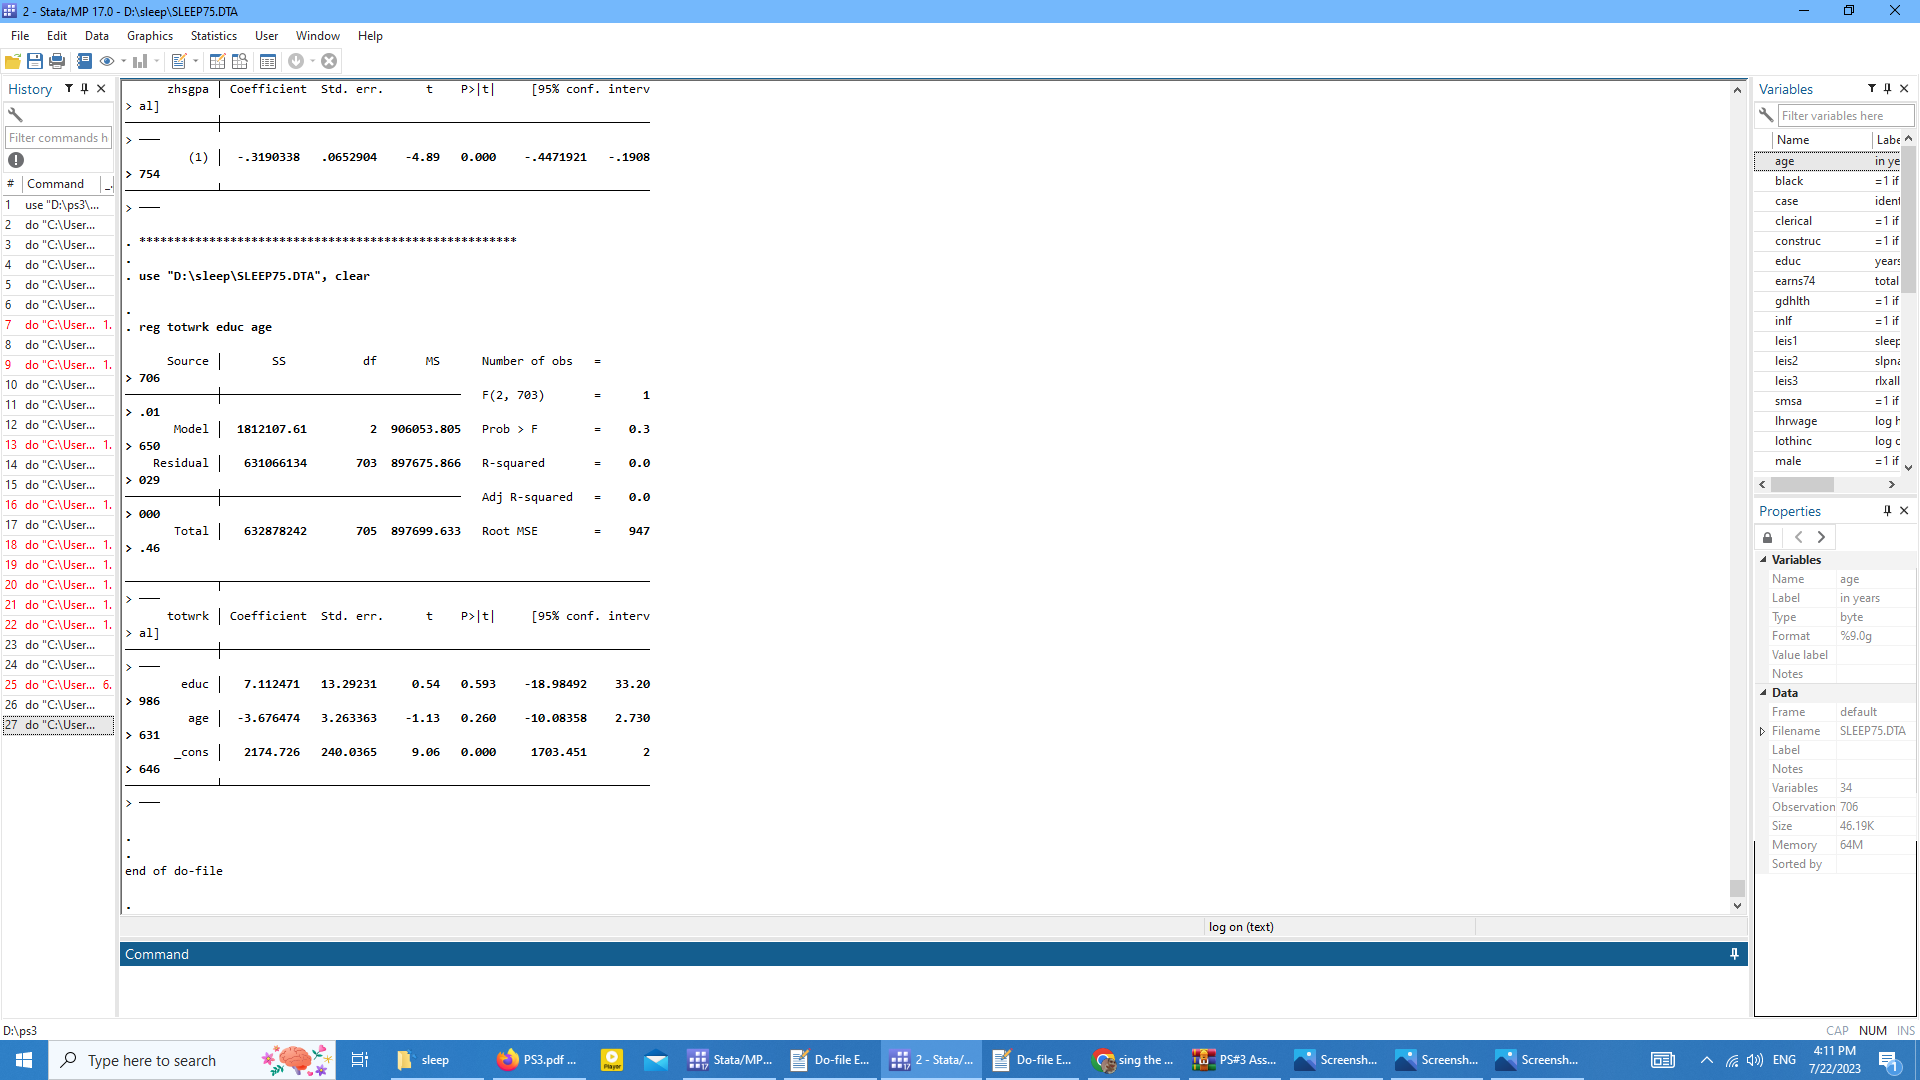Viewport: 1920px width, 1080px height.
Task: Open the Data Browser icon
Action: [240, 61]
